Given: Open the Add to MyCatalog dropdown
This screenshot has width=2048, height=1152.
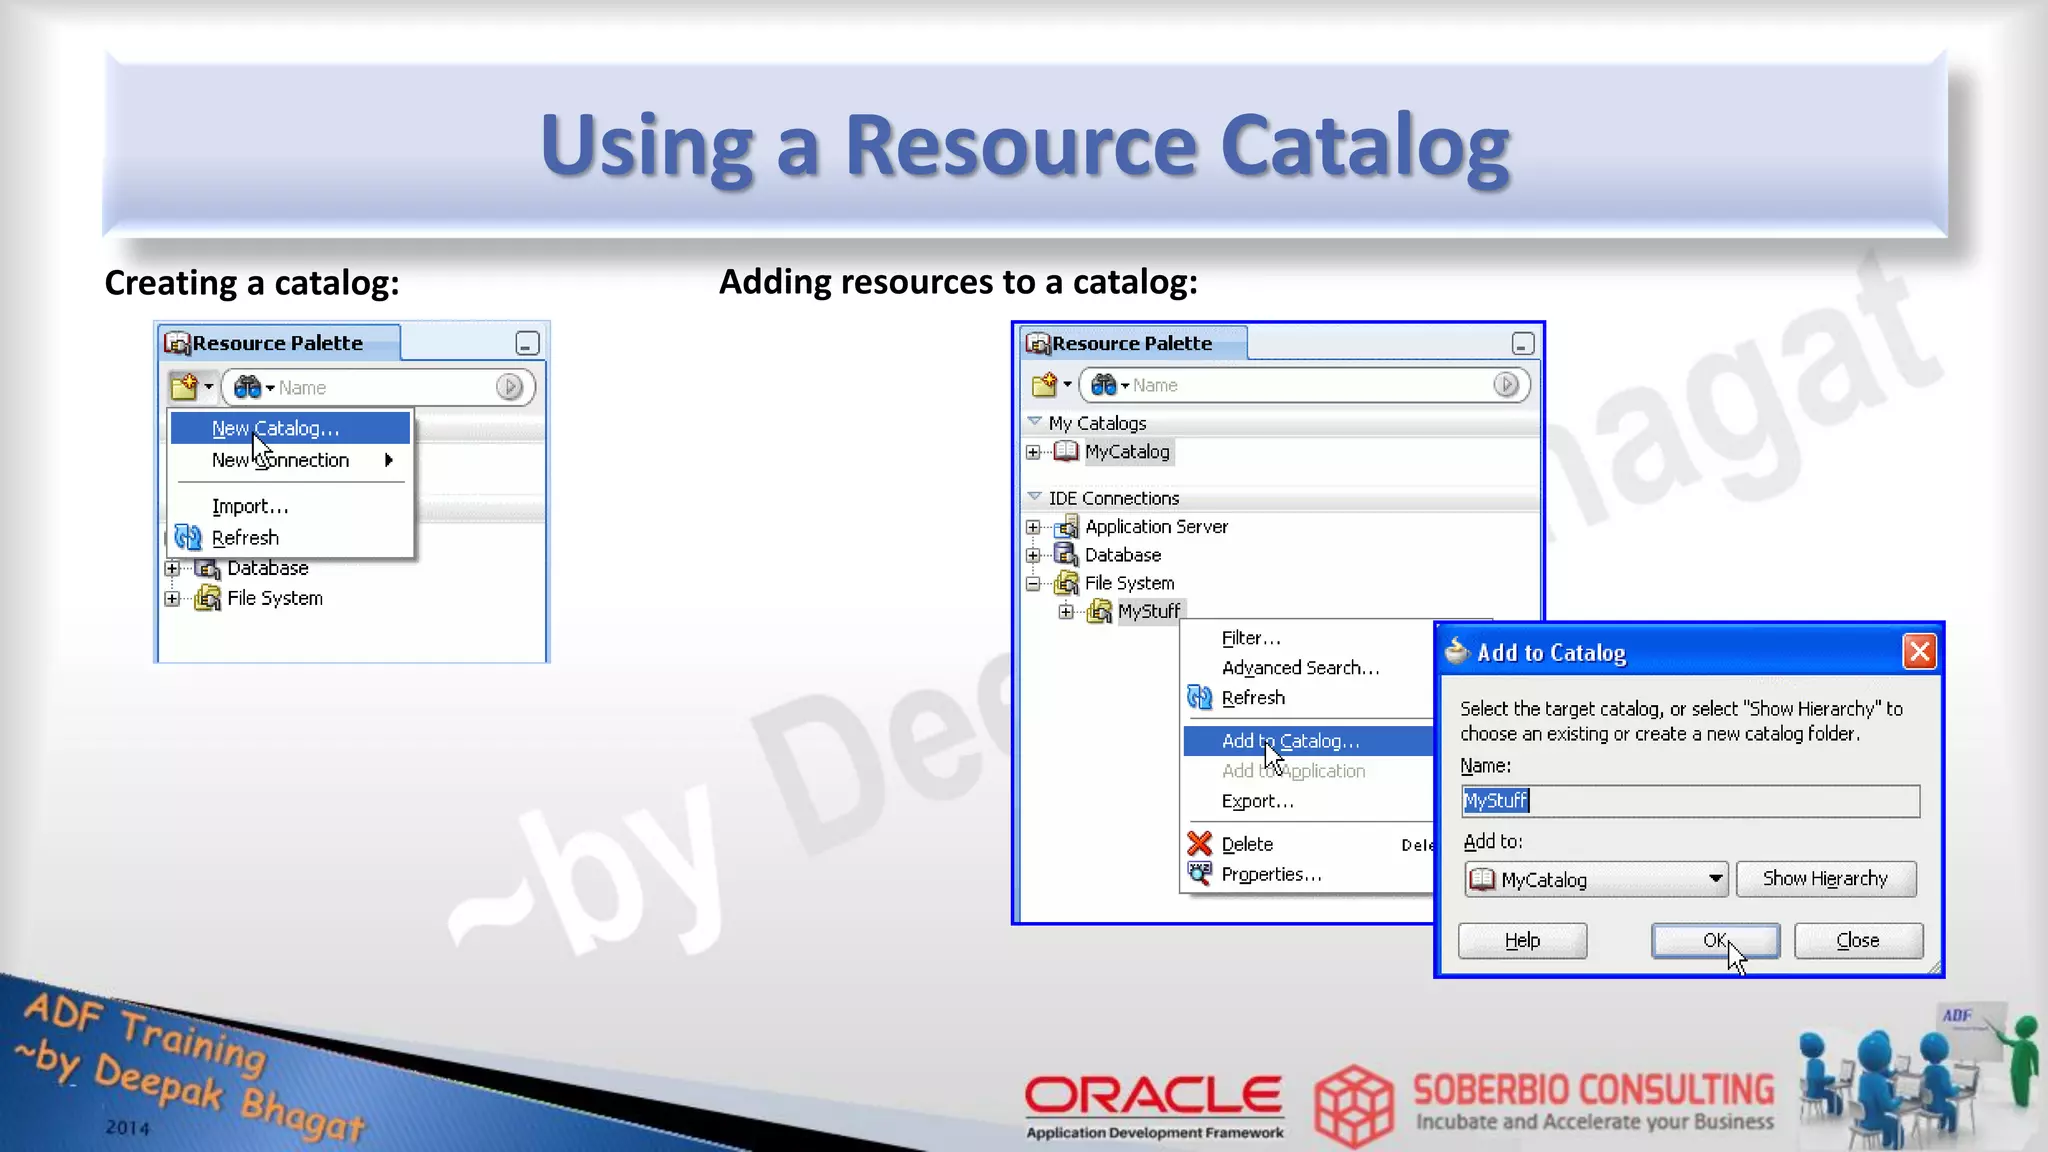Looking at the screenshot, I should [1715, 879].
